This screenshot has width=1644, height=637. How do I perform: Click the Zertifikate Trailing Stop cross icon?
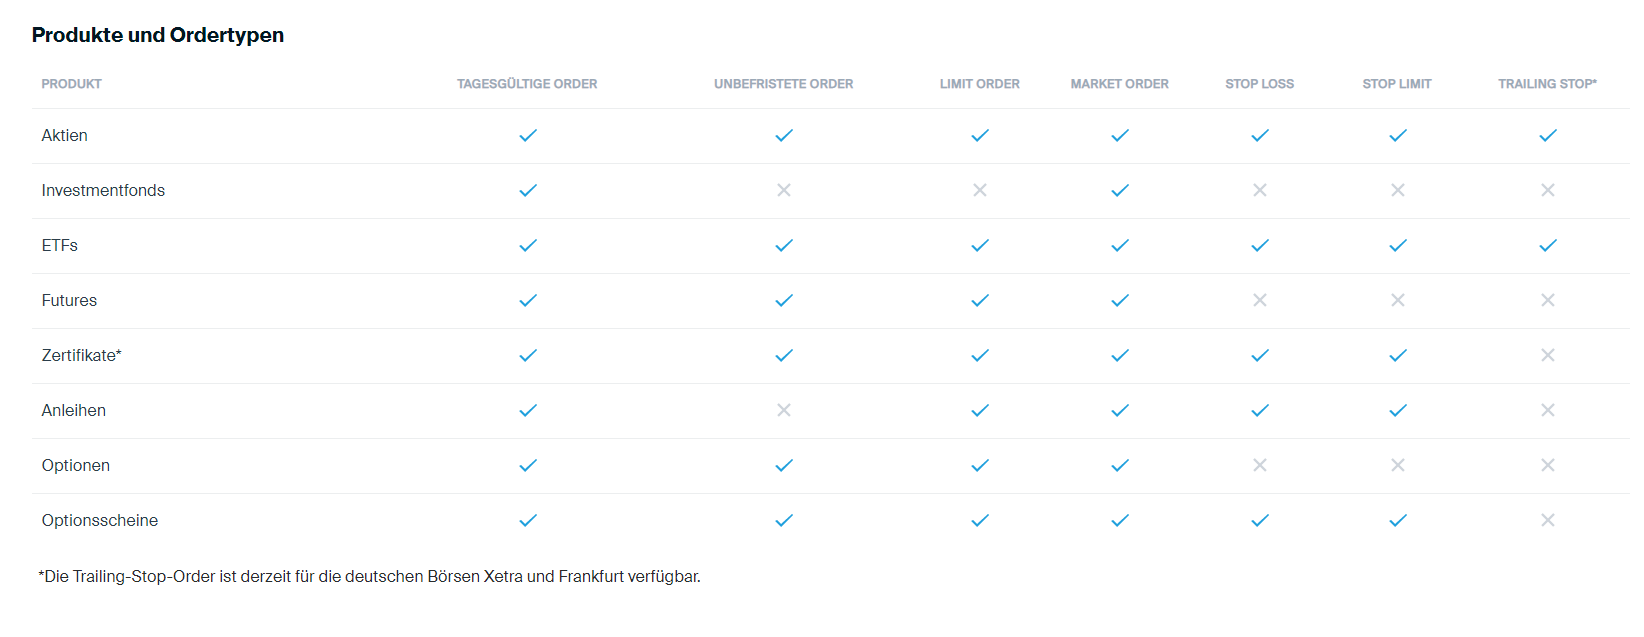(1547, 355)
